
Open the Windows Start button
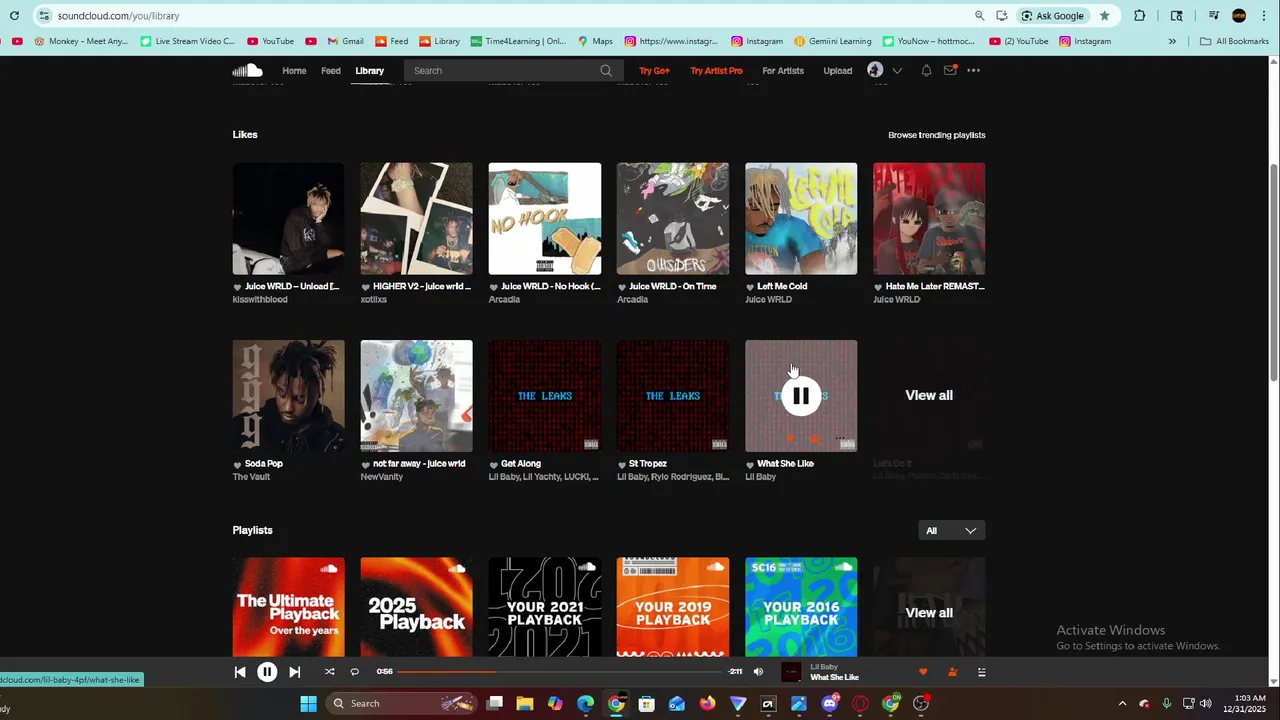pos(308,703)
